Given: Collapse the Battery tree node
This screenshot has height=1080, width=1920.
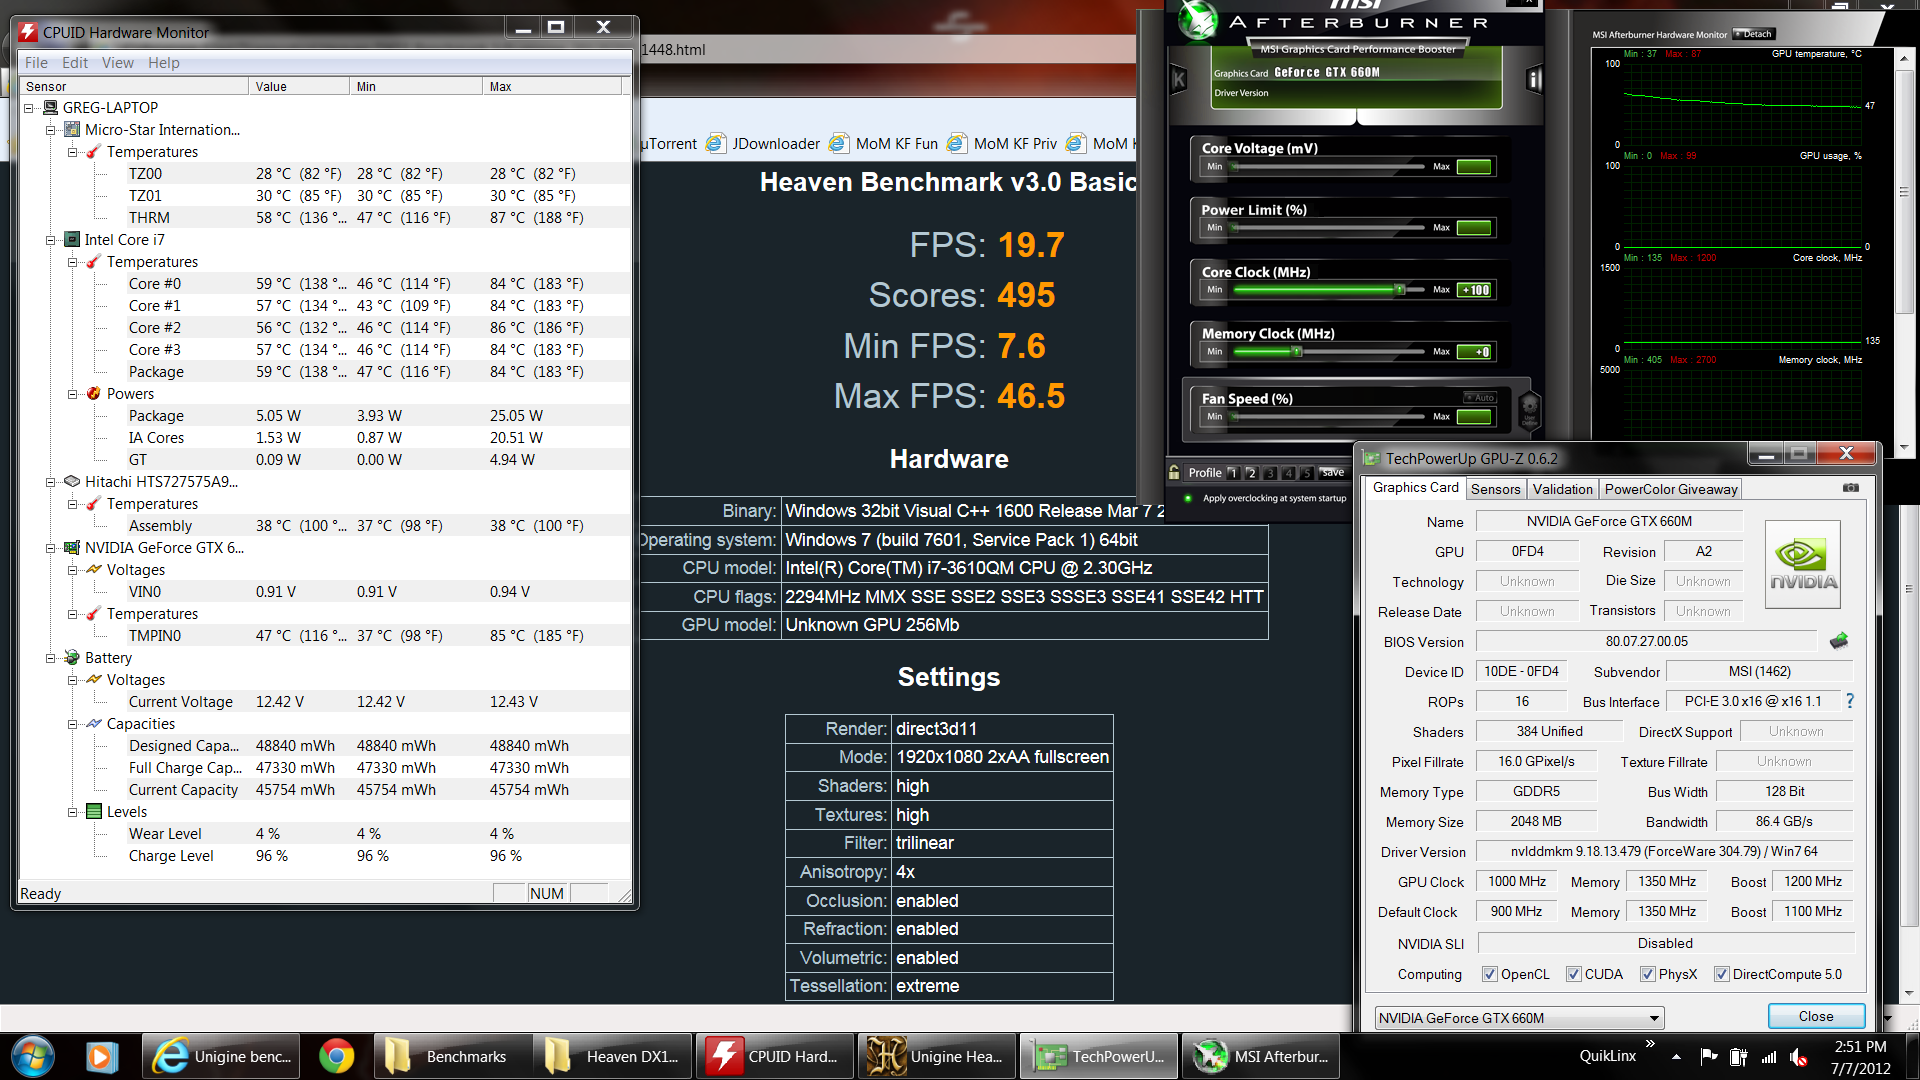Looking at the screenshot, I should (x=51, y=658).
